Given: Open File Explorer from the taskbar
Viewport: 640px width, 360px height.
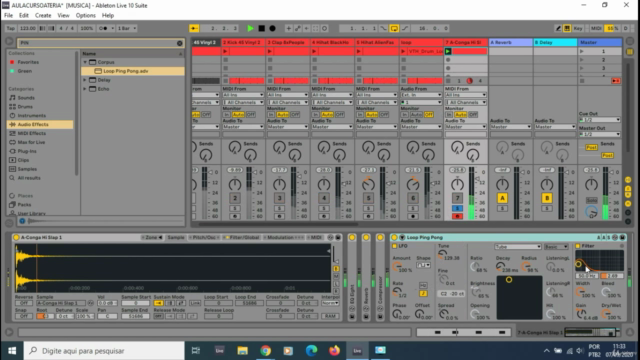Looking at the screenshot, I should (242, 351).
